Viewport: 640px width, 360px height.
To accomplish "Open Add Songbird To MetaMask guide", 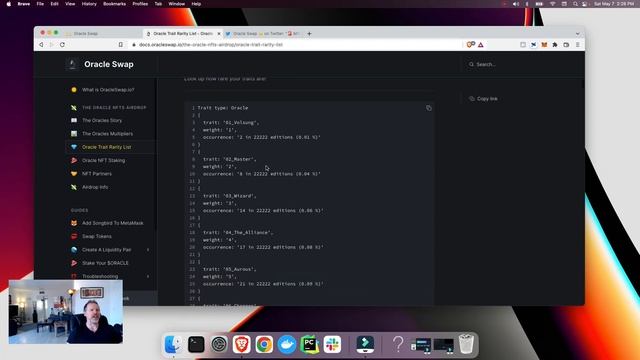I will coord(113,223).
